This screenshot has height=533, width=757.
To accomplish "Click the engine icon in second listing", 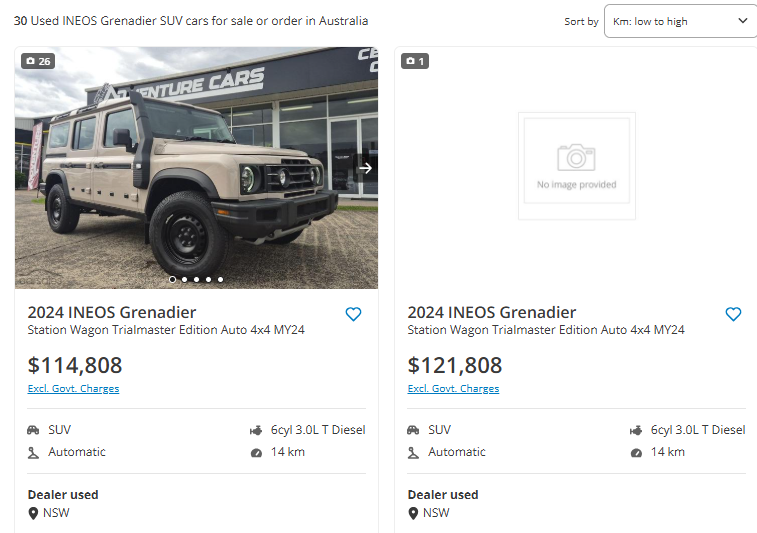I will (x=636, y=431).
